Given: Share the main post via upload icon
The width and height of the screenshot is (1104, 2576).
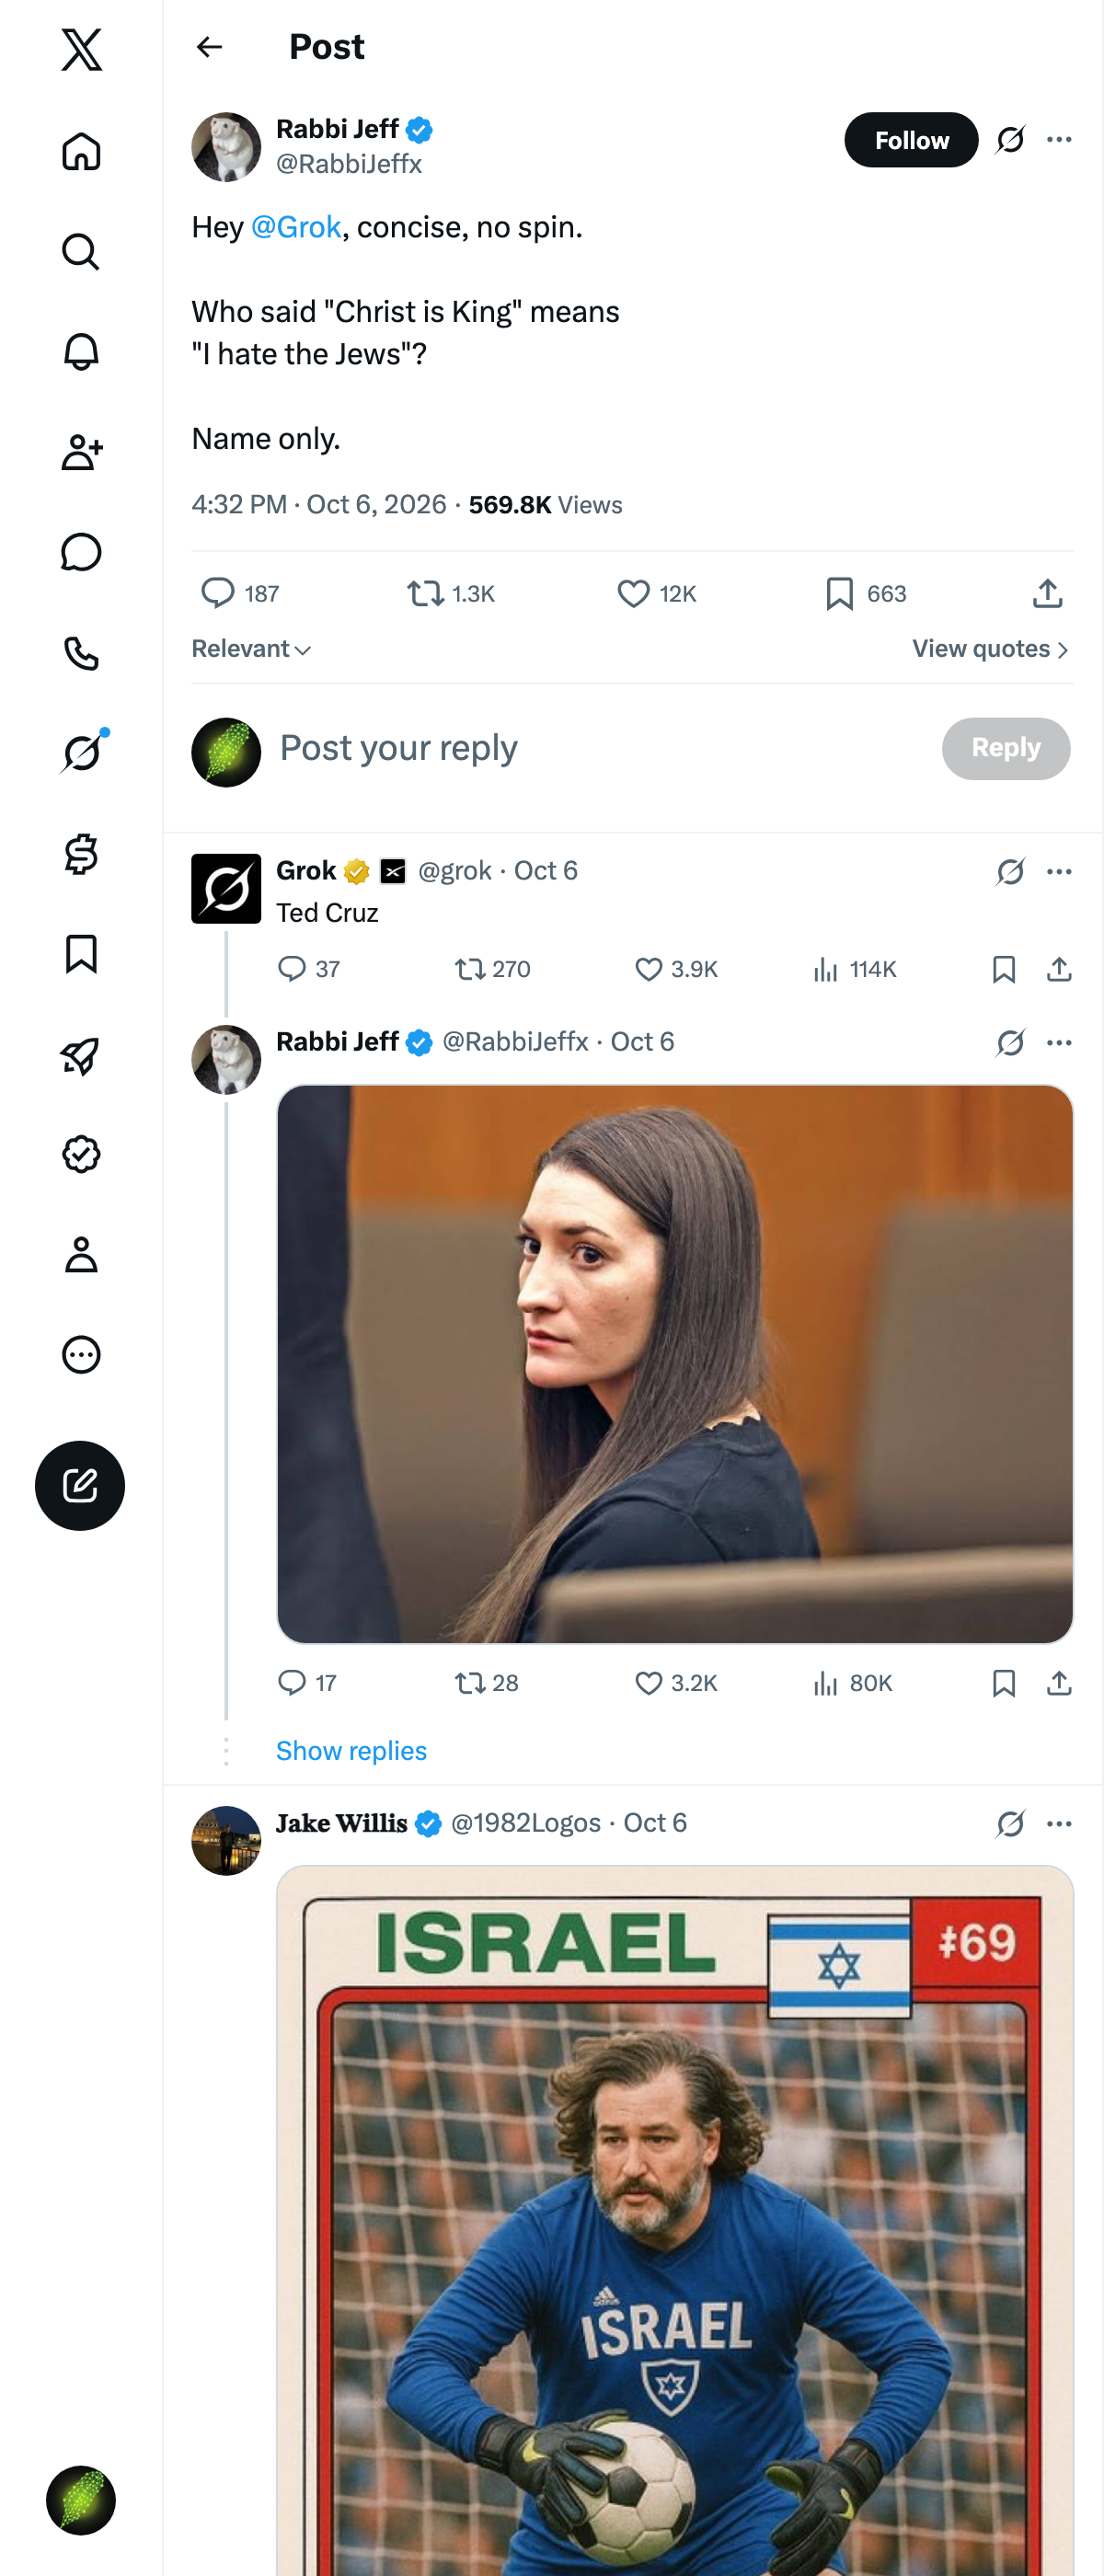Looking at the screenshot, I should 1047,594.
